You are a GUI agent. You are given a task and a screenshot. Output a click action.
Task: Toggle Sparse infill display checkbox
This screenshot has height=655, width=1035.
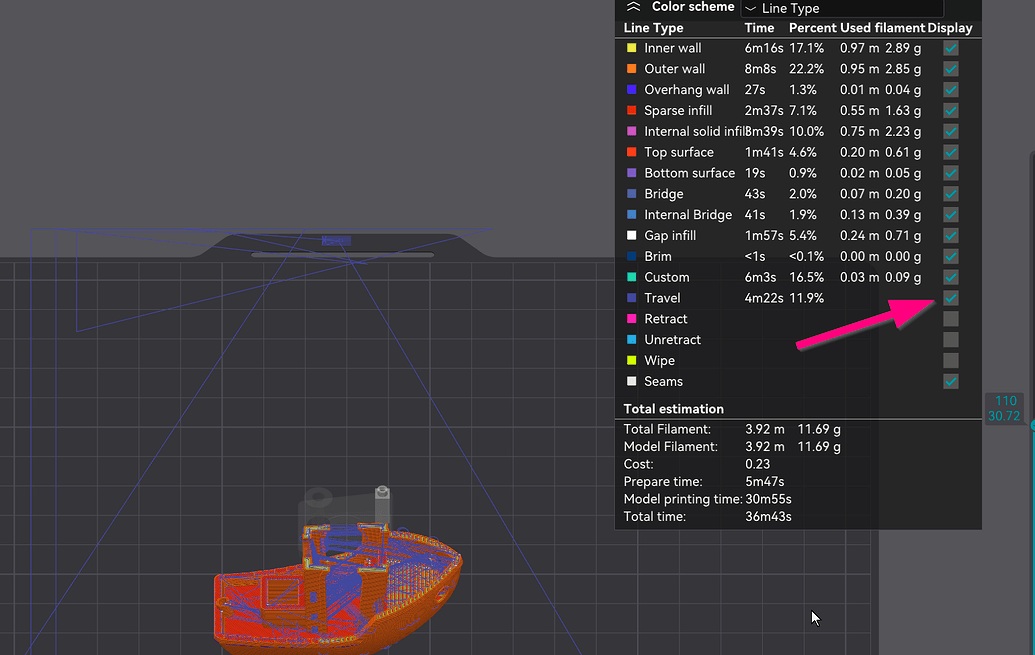(951, 110)
